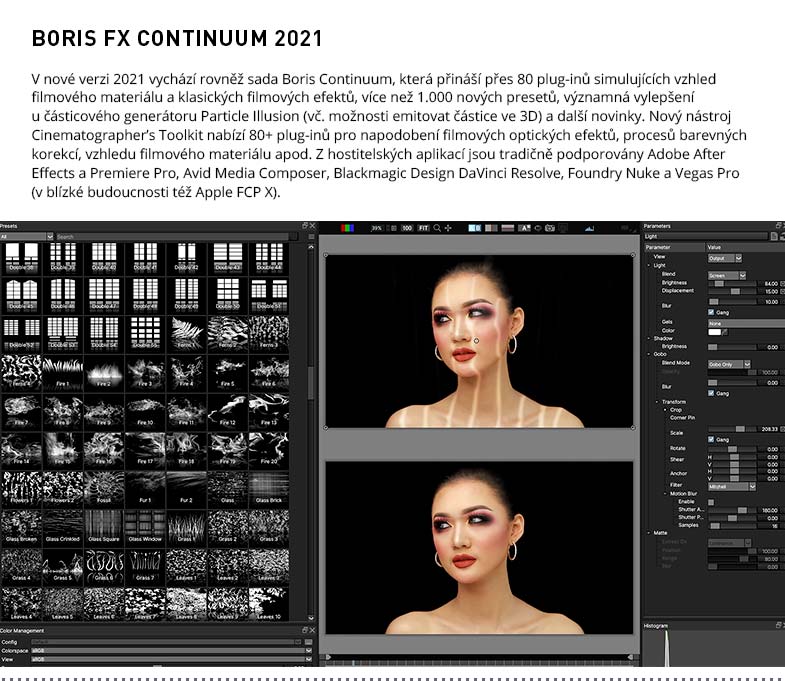Click the horizontal split compare icon
The height and width of the screenshot is (681, 785).
(x=508, y=228)
